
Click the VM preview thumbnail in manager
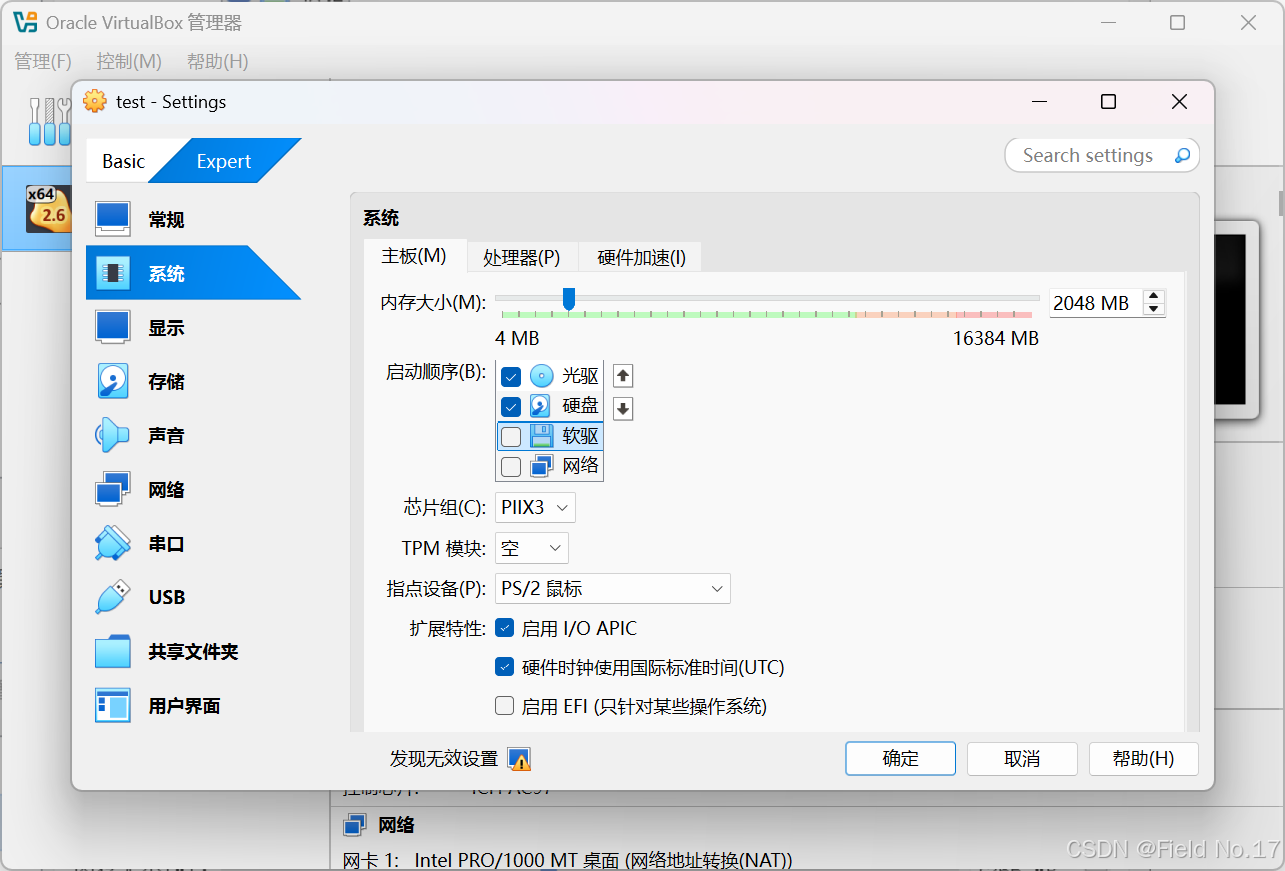pyautogui.click(x=1236, y=320)
